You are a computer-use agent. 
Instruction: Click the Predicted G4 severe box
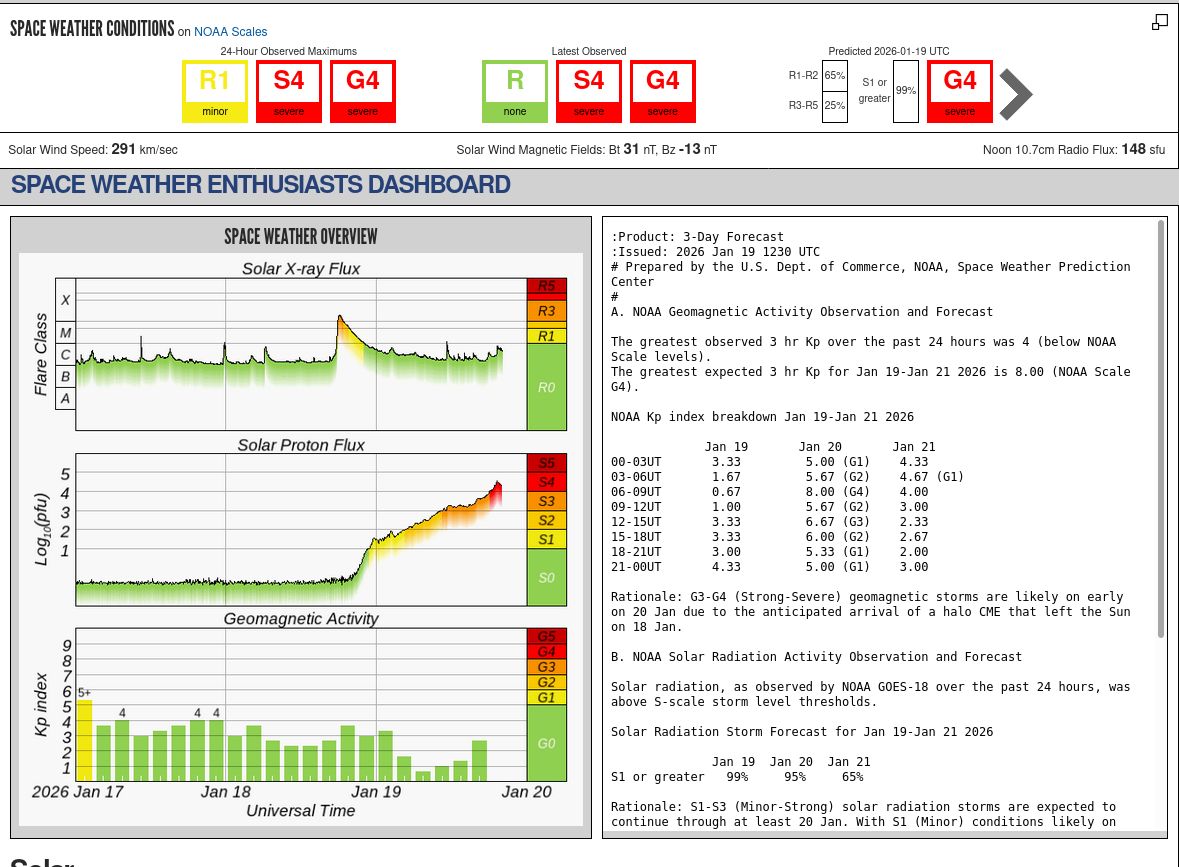click(x=959, y=92)
